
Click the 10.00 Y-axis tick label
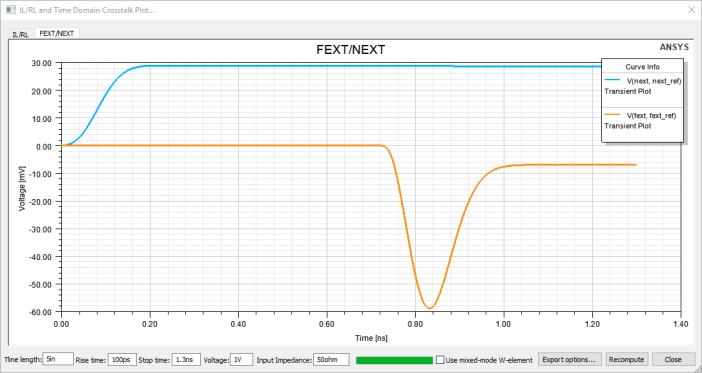click(43, 118)
